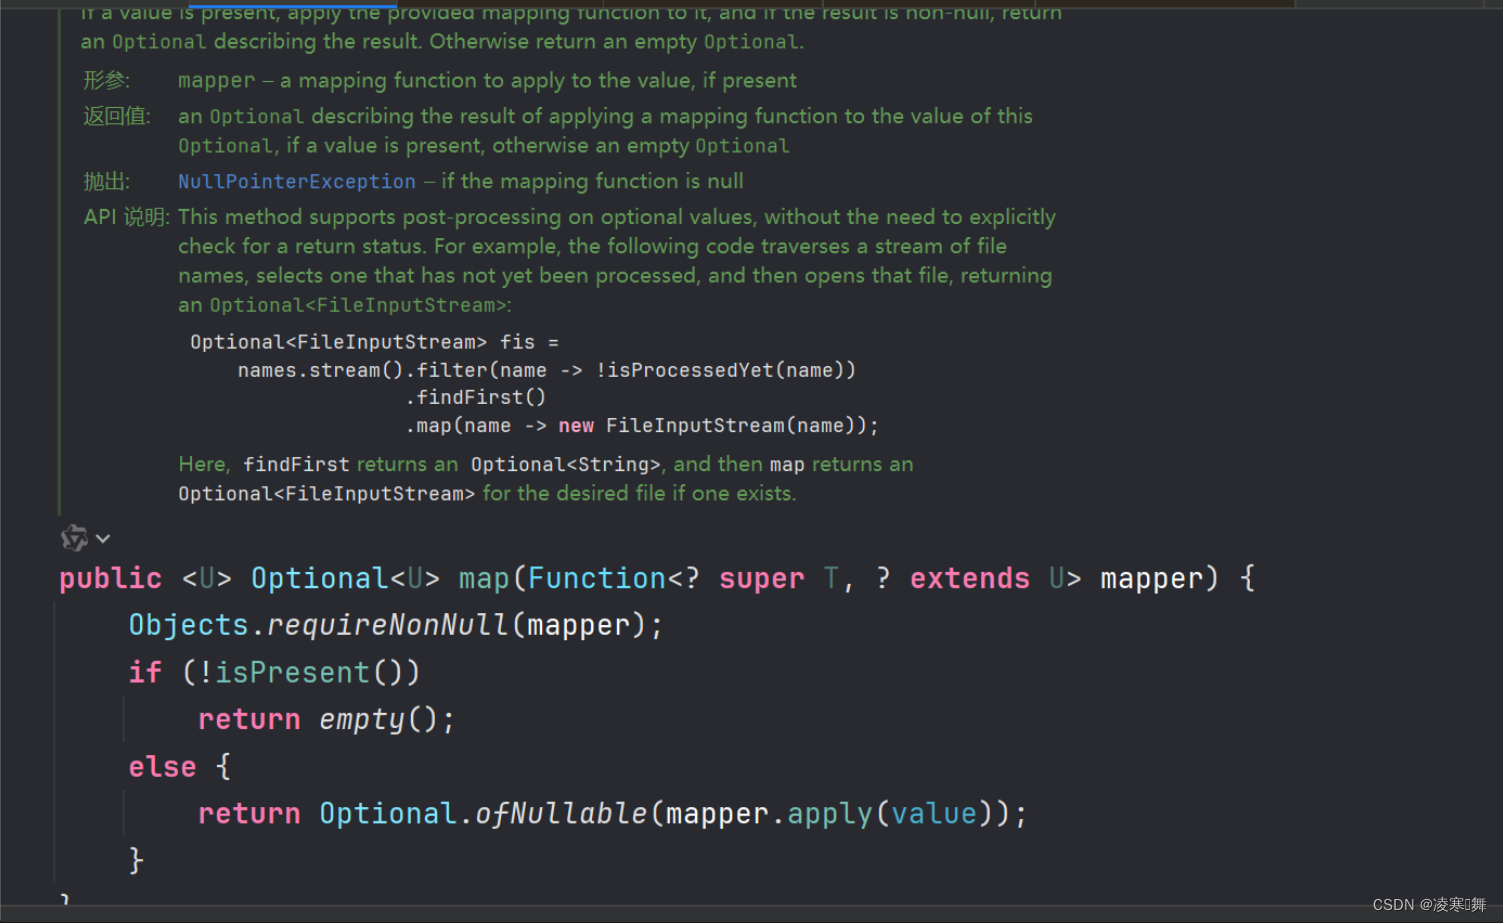Click the '抛出:' documentation label

[106, 181]
